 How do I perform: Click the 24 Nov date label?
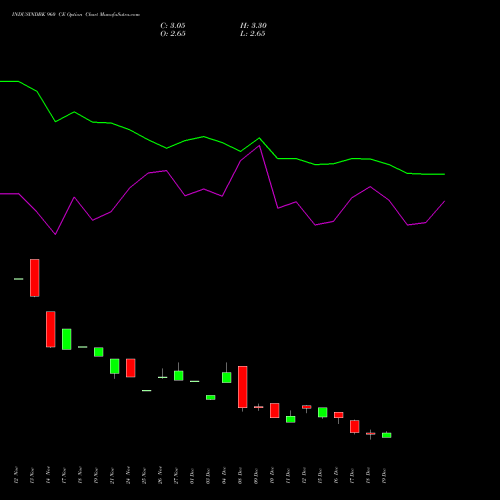click(x=128, y=475)
